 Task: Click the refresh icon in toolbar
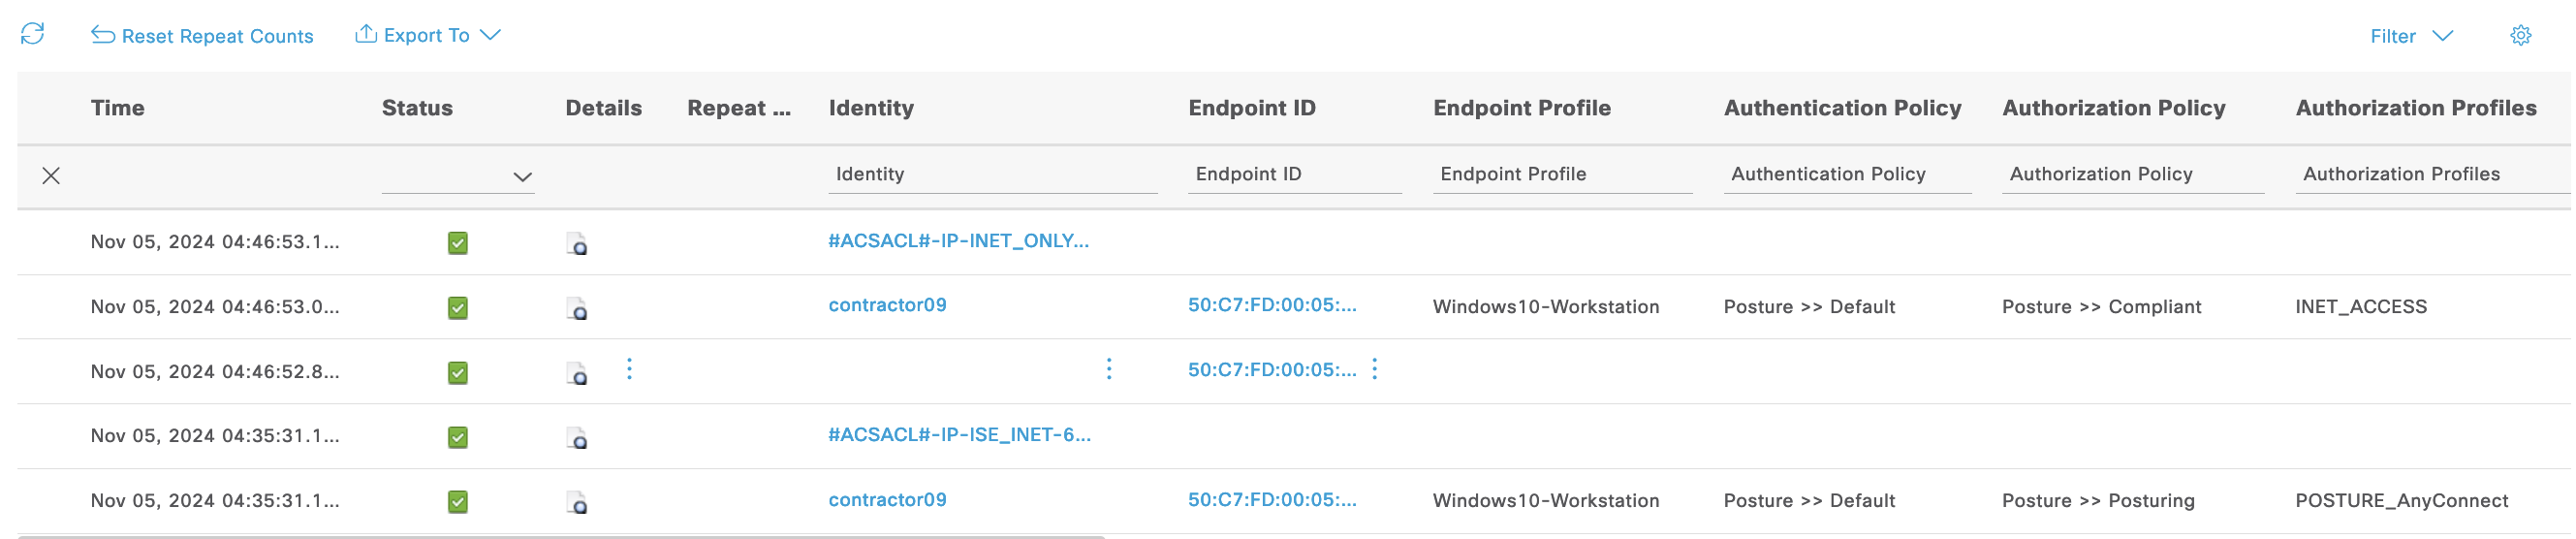pyautogui.click(x=33, y=34)
